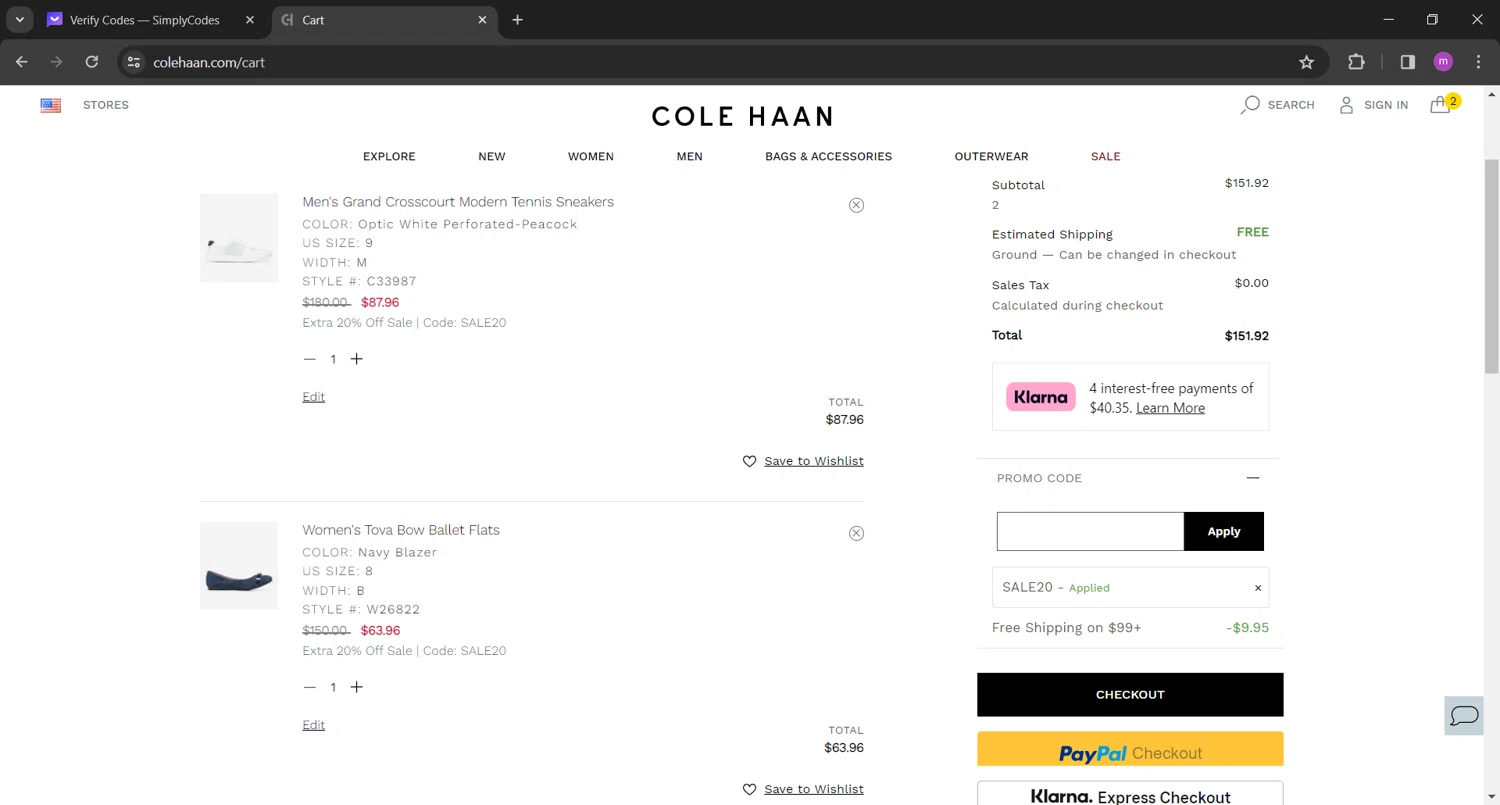Open the live chat bubble icon

tap(1465, 715)
